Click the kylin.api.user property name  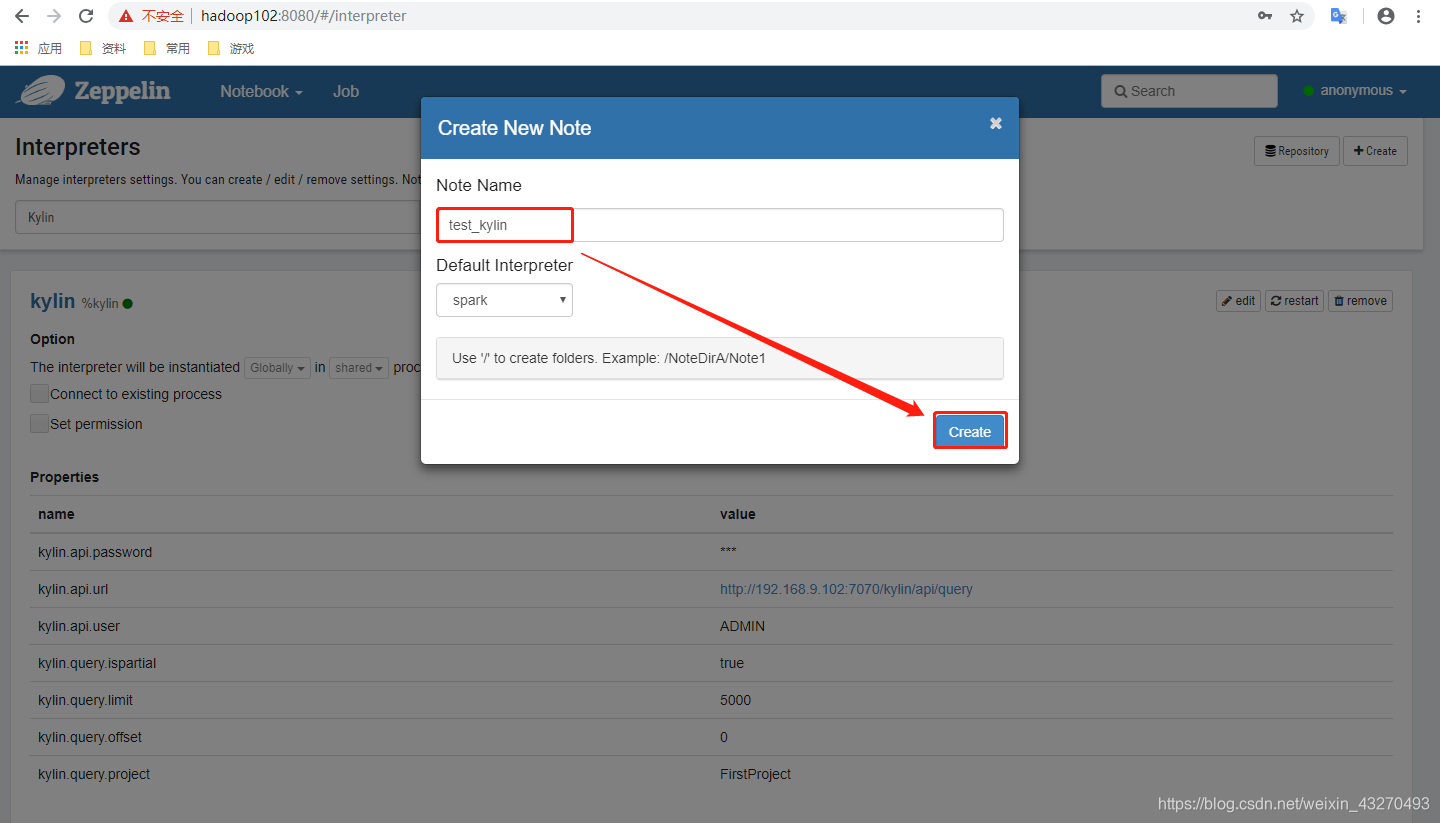[x=80, y=626]
